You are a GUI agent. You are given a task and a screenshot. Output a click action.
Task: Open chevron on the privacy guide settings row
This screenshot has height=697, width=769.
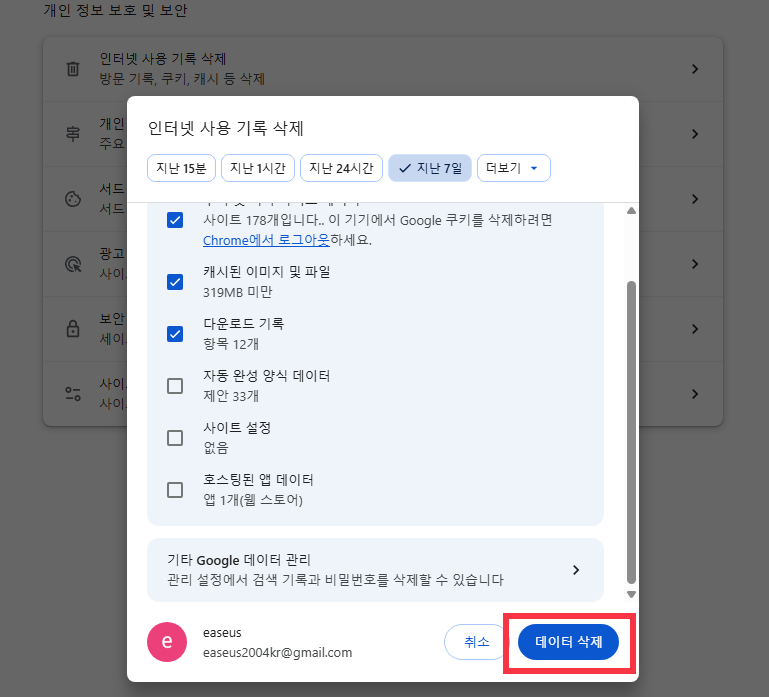pos(695,134)
